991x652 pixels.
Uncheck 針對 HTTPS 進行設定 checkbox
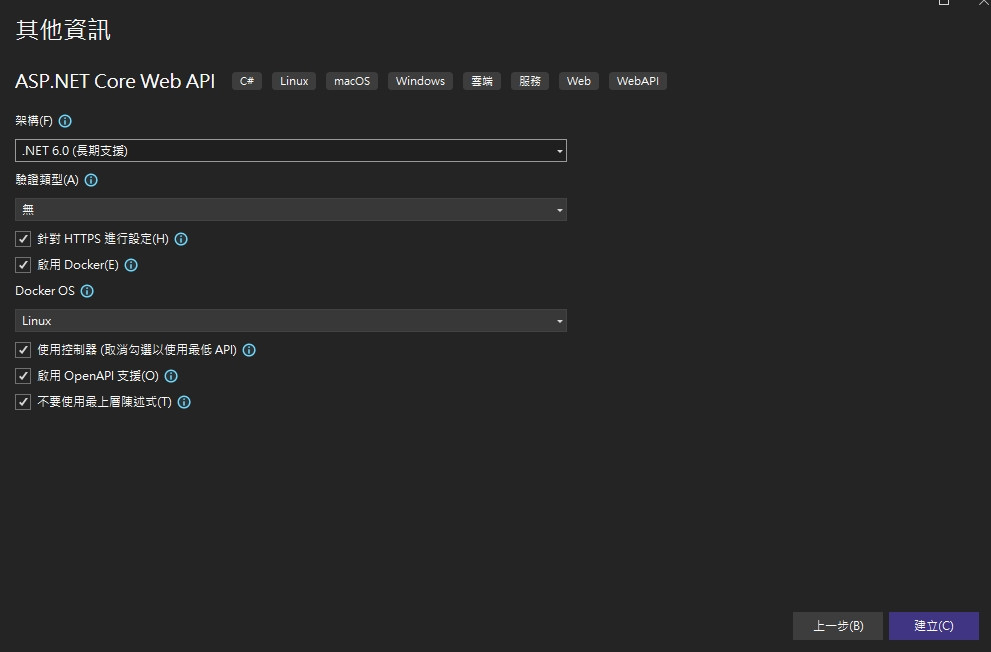tap(23, 239)
